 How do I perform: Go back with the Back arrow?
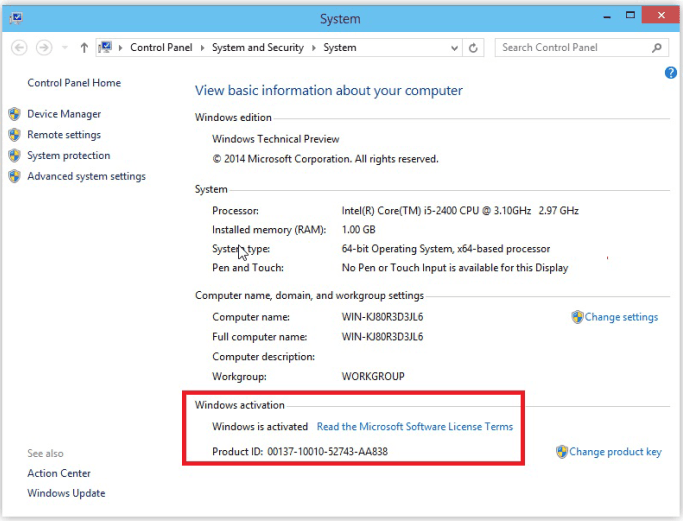tap(19, 47)
